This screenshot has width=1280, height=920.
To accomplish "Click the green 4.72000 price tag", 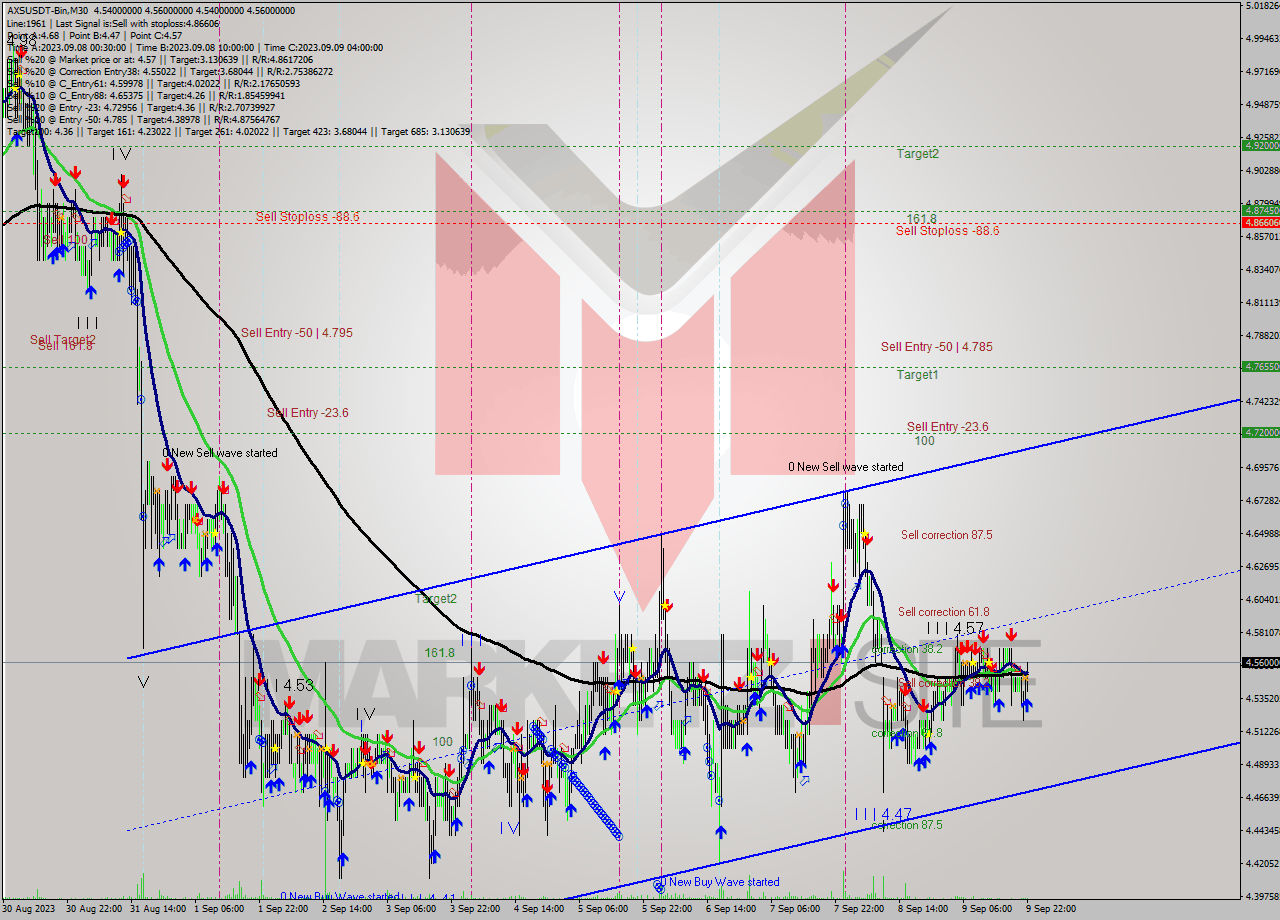I will point(1260,432).
